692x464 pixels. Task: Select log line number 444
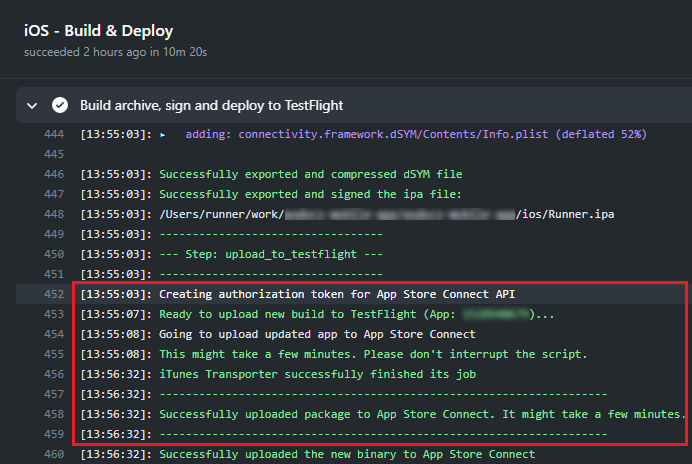coord(54,134)
